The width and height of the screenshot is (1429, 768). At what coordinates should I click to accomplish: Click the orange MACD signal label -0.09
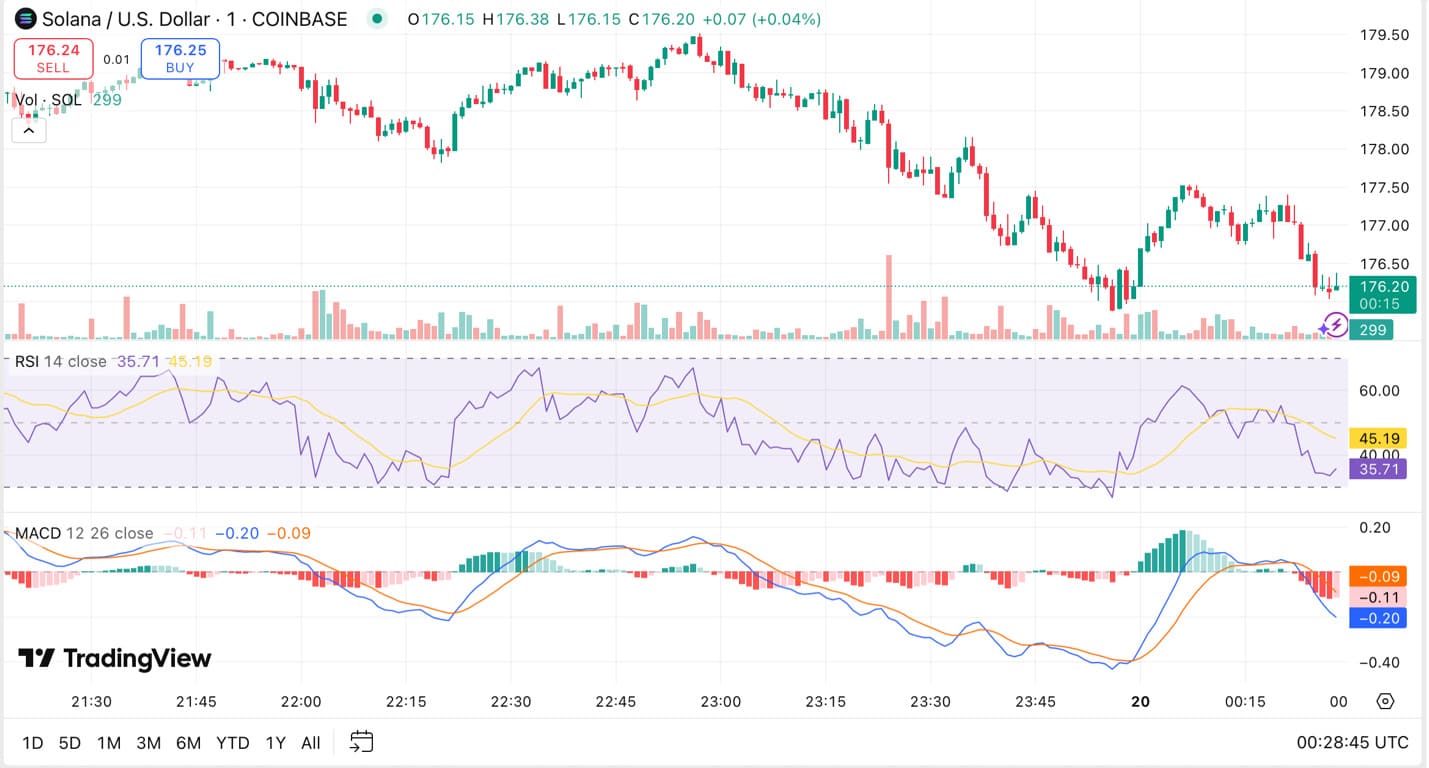[x=1378, y=576]
